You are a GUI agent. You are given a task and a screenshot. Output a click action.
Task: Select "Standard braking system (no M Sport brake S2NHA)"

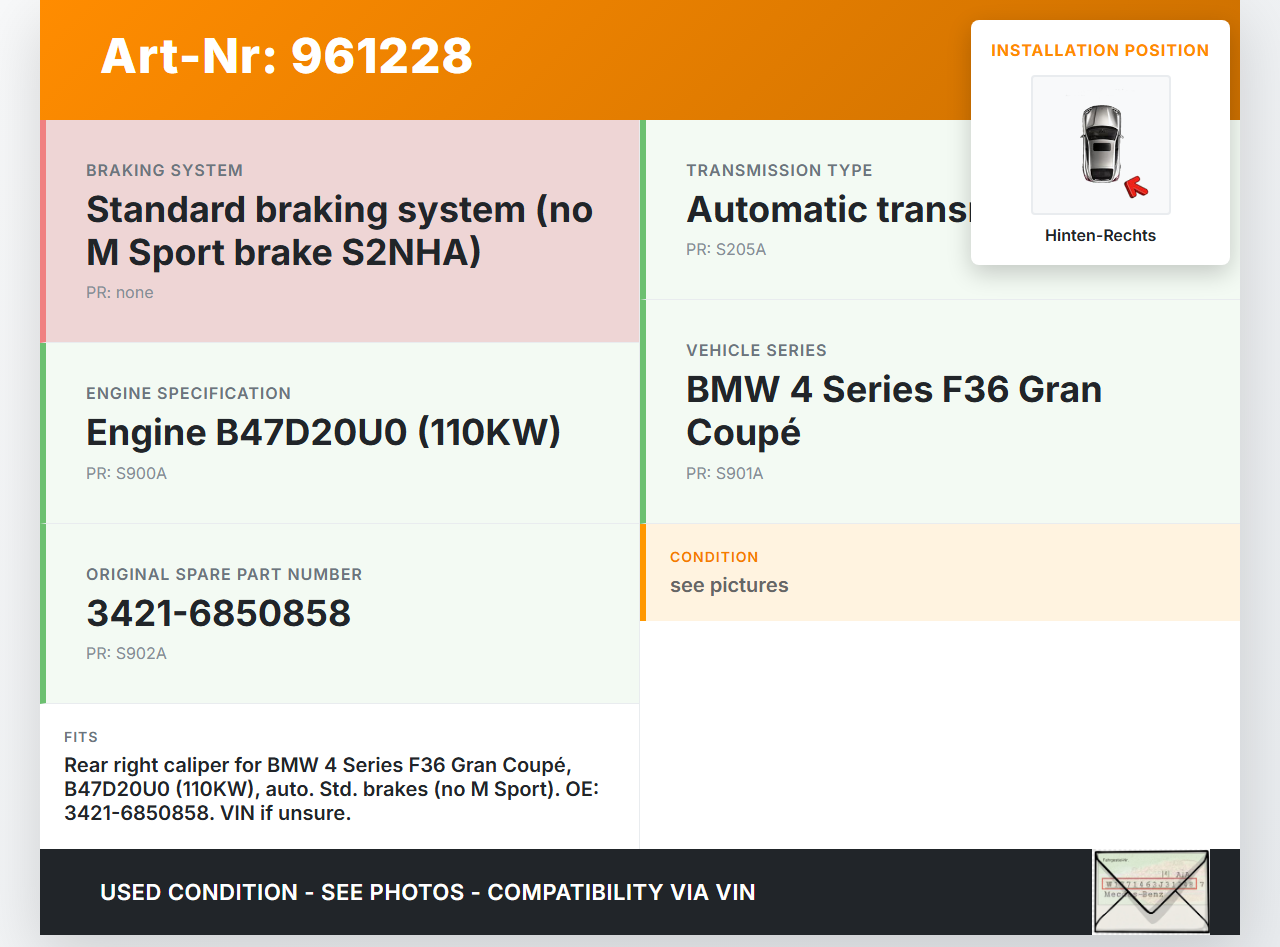point(340,231)
